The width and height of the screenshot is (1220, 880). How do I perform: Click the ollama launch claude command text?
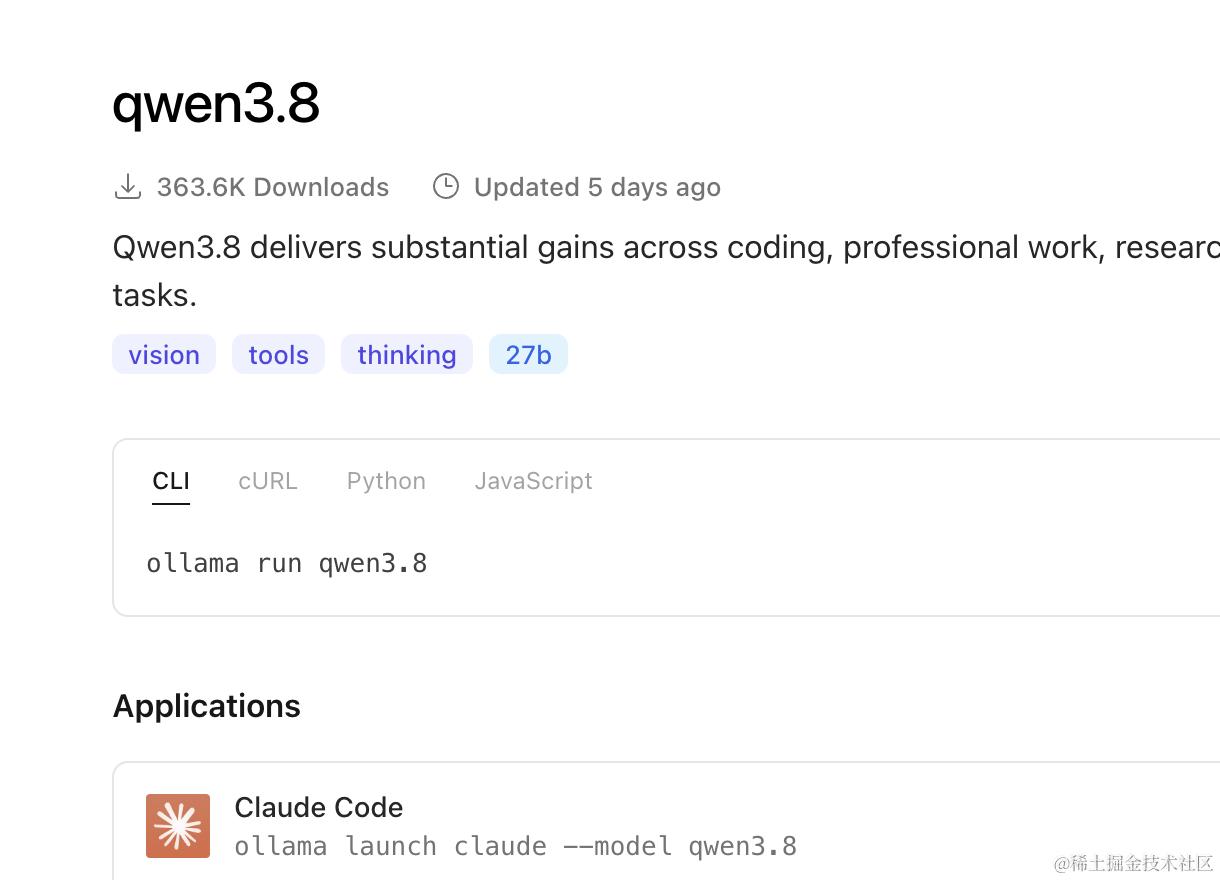(x=516, y=846)
